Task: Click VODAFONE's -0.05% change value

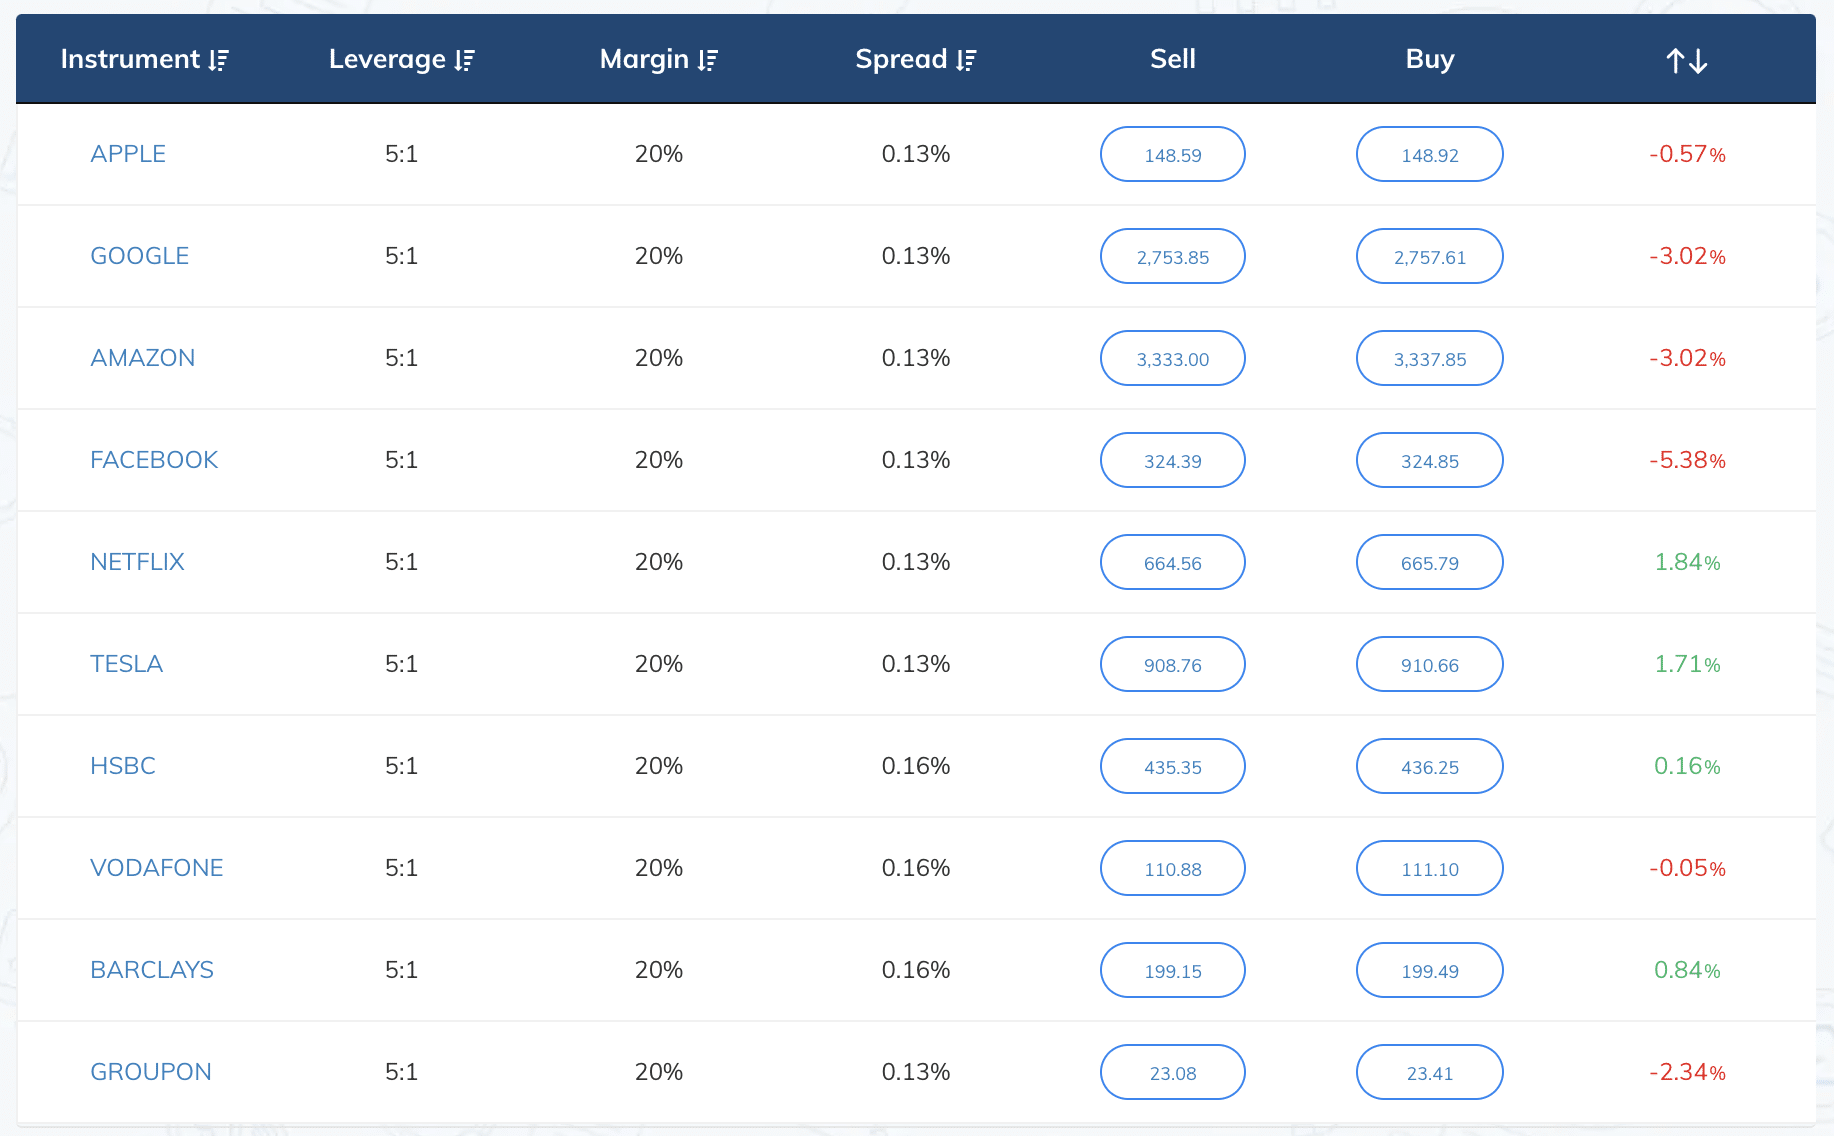Action: (x=1687, y=868)
